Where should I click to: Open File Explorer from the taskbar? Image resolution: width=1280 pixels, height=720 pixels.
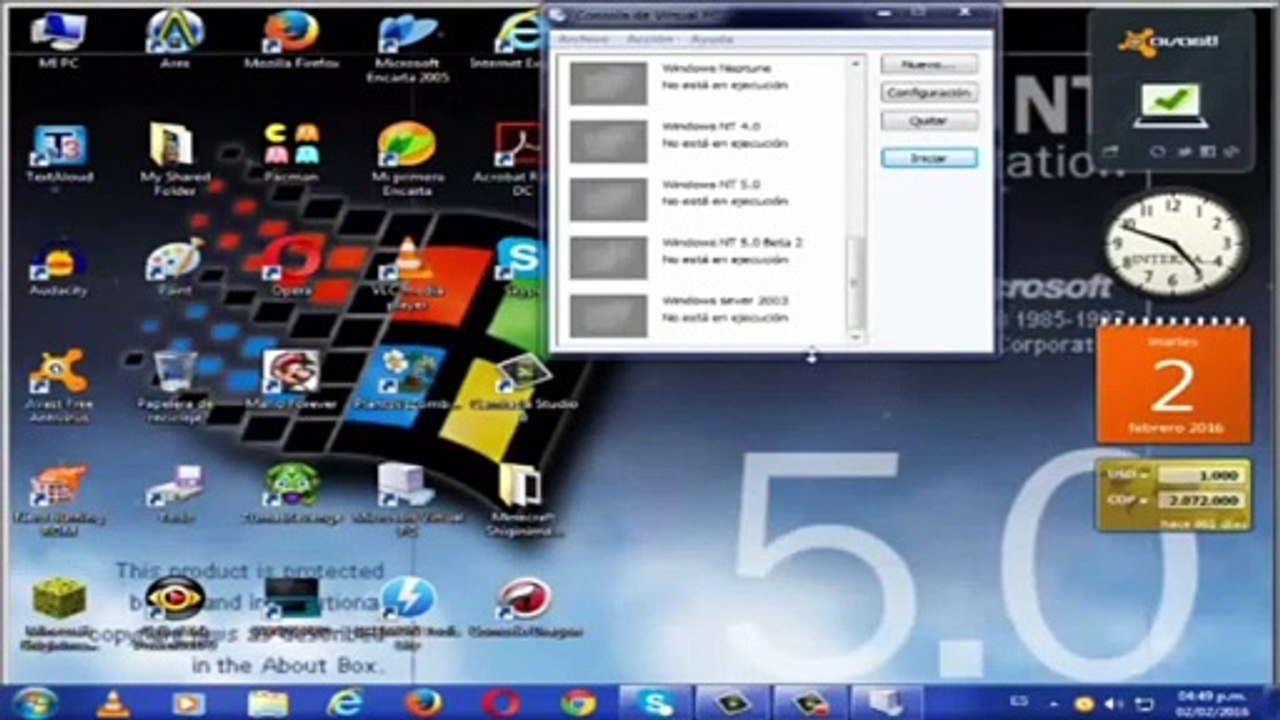tap(267, 703)
